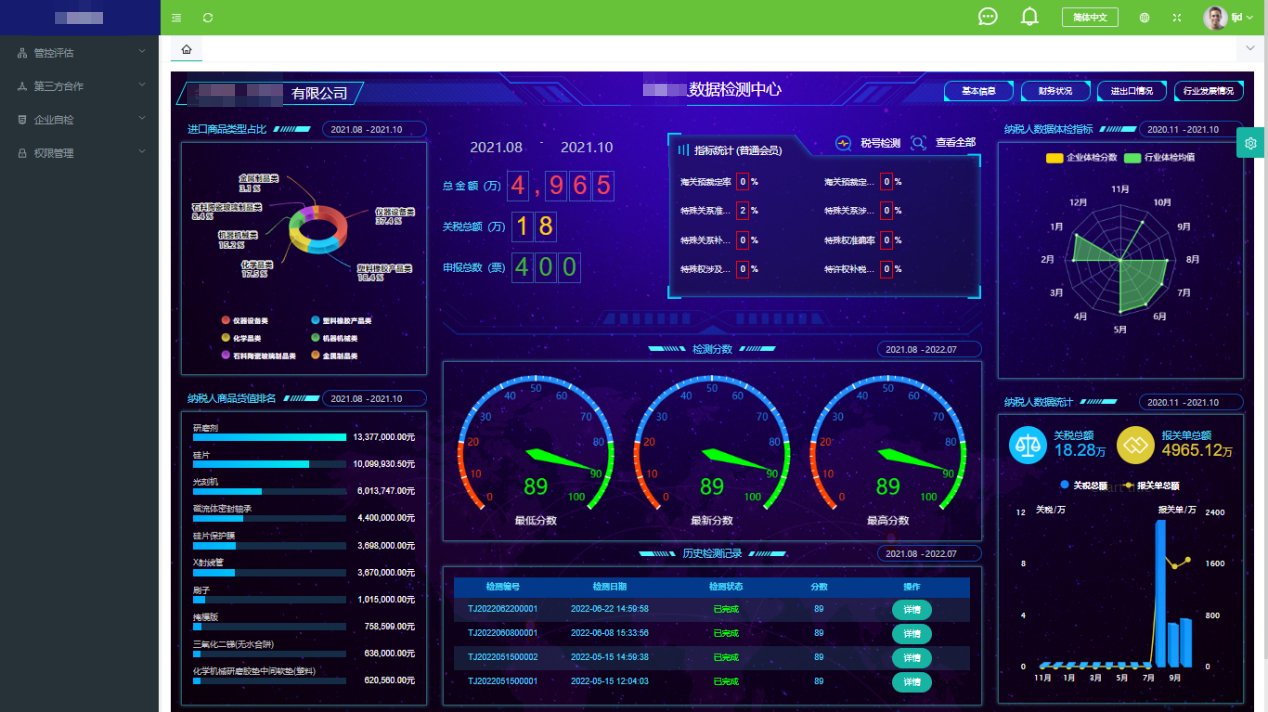
Task: Click the 第三方合作 sidebar icon
Action: [22, 86]
